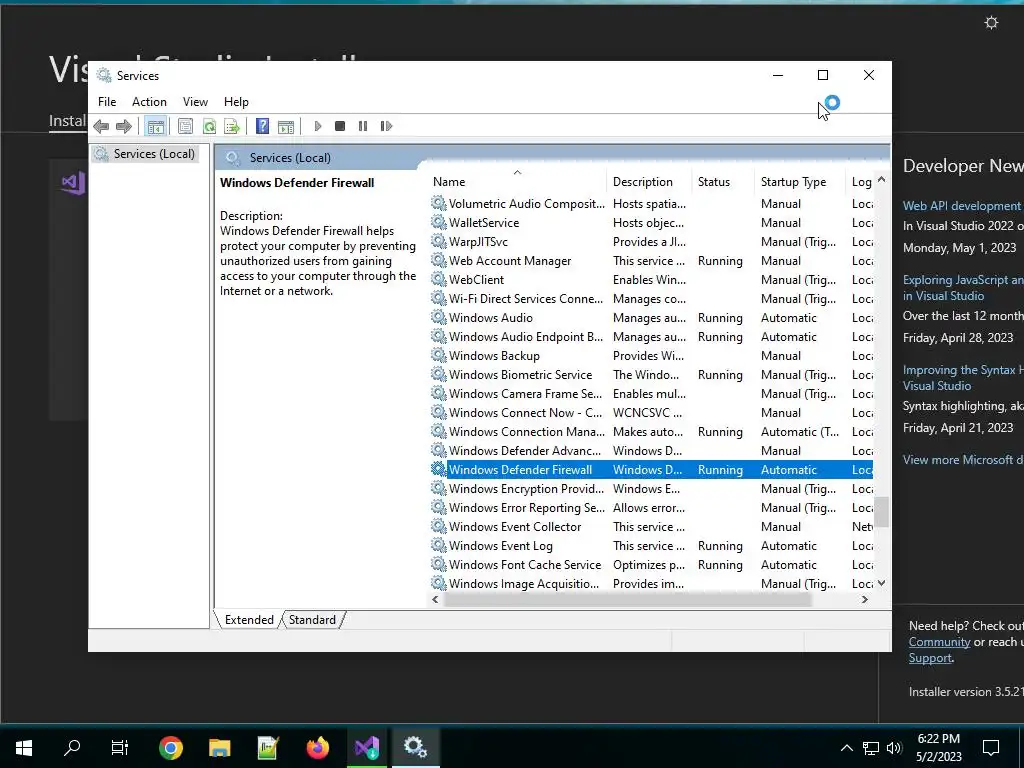Open Firefox from the taskbar
Viewport: 1024px width, 768px height.
318,747
